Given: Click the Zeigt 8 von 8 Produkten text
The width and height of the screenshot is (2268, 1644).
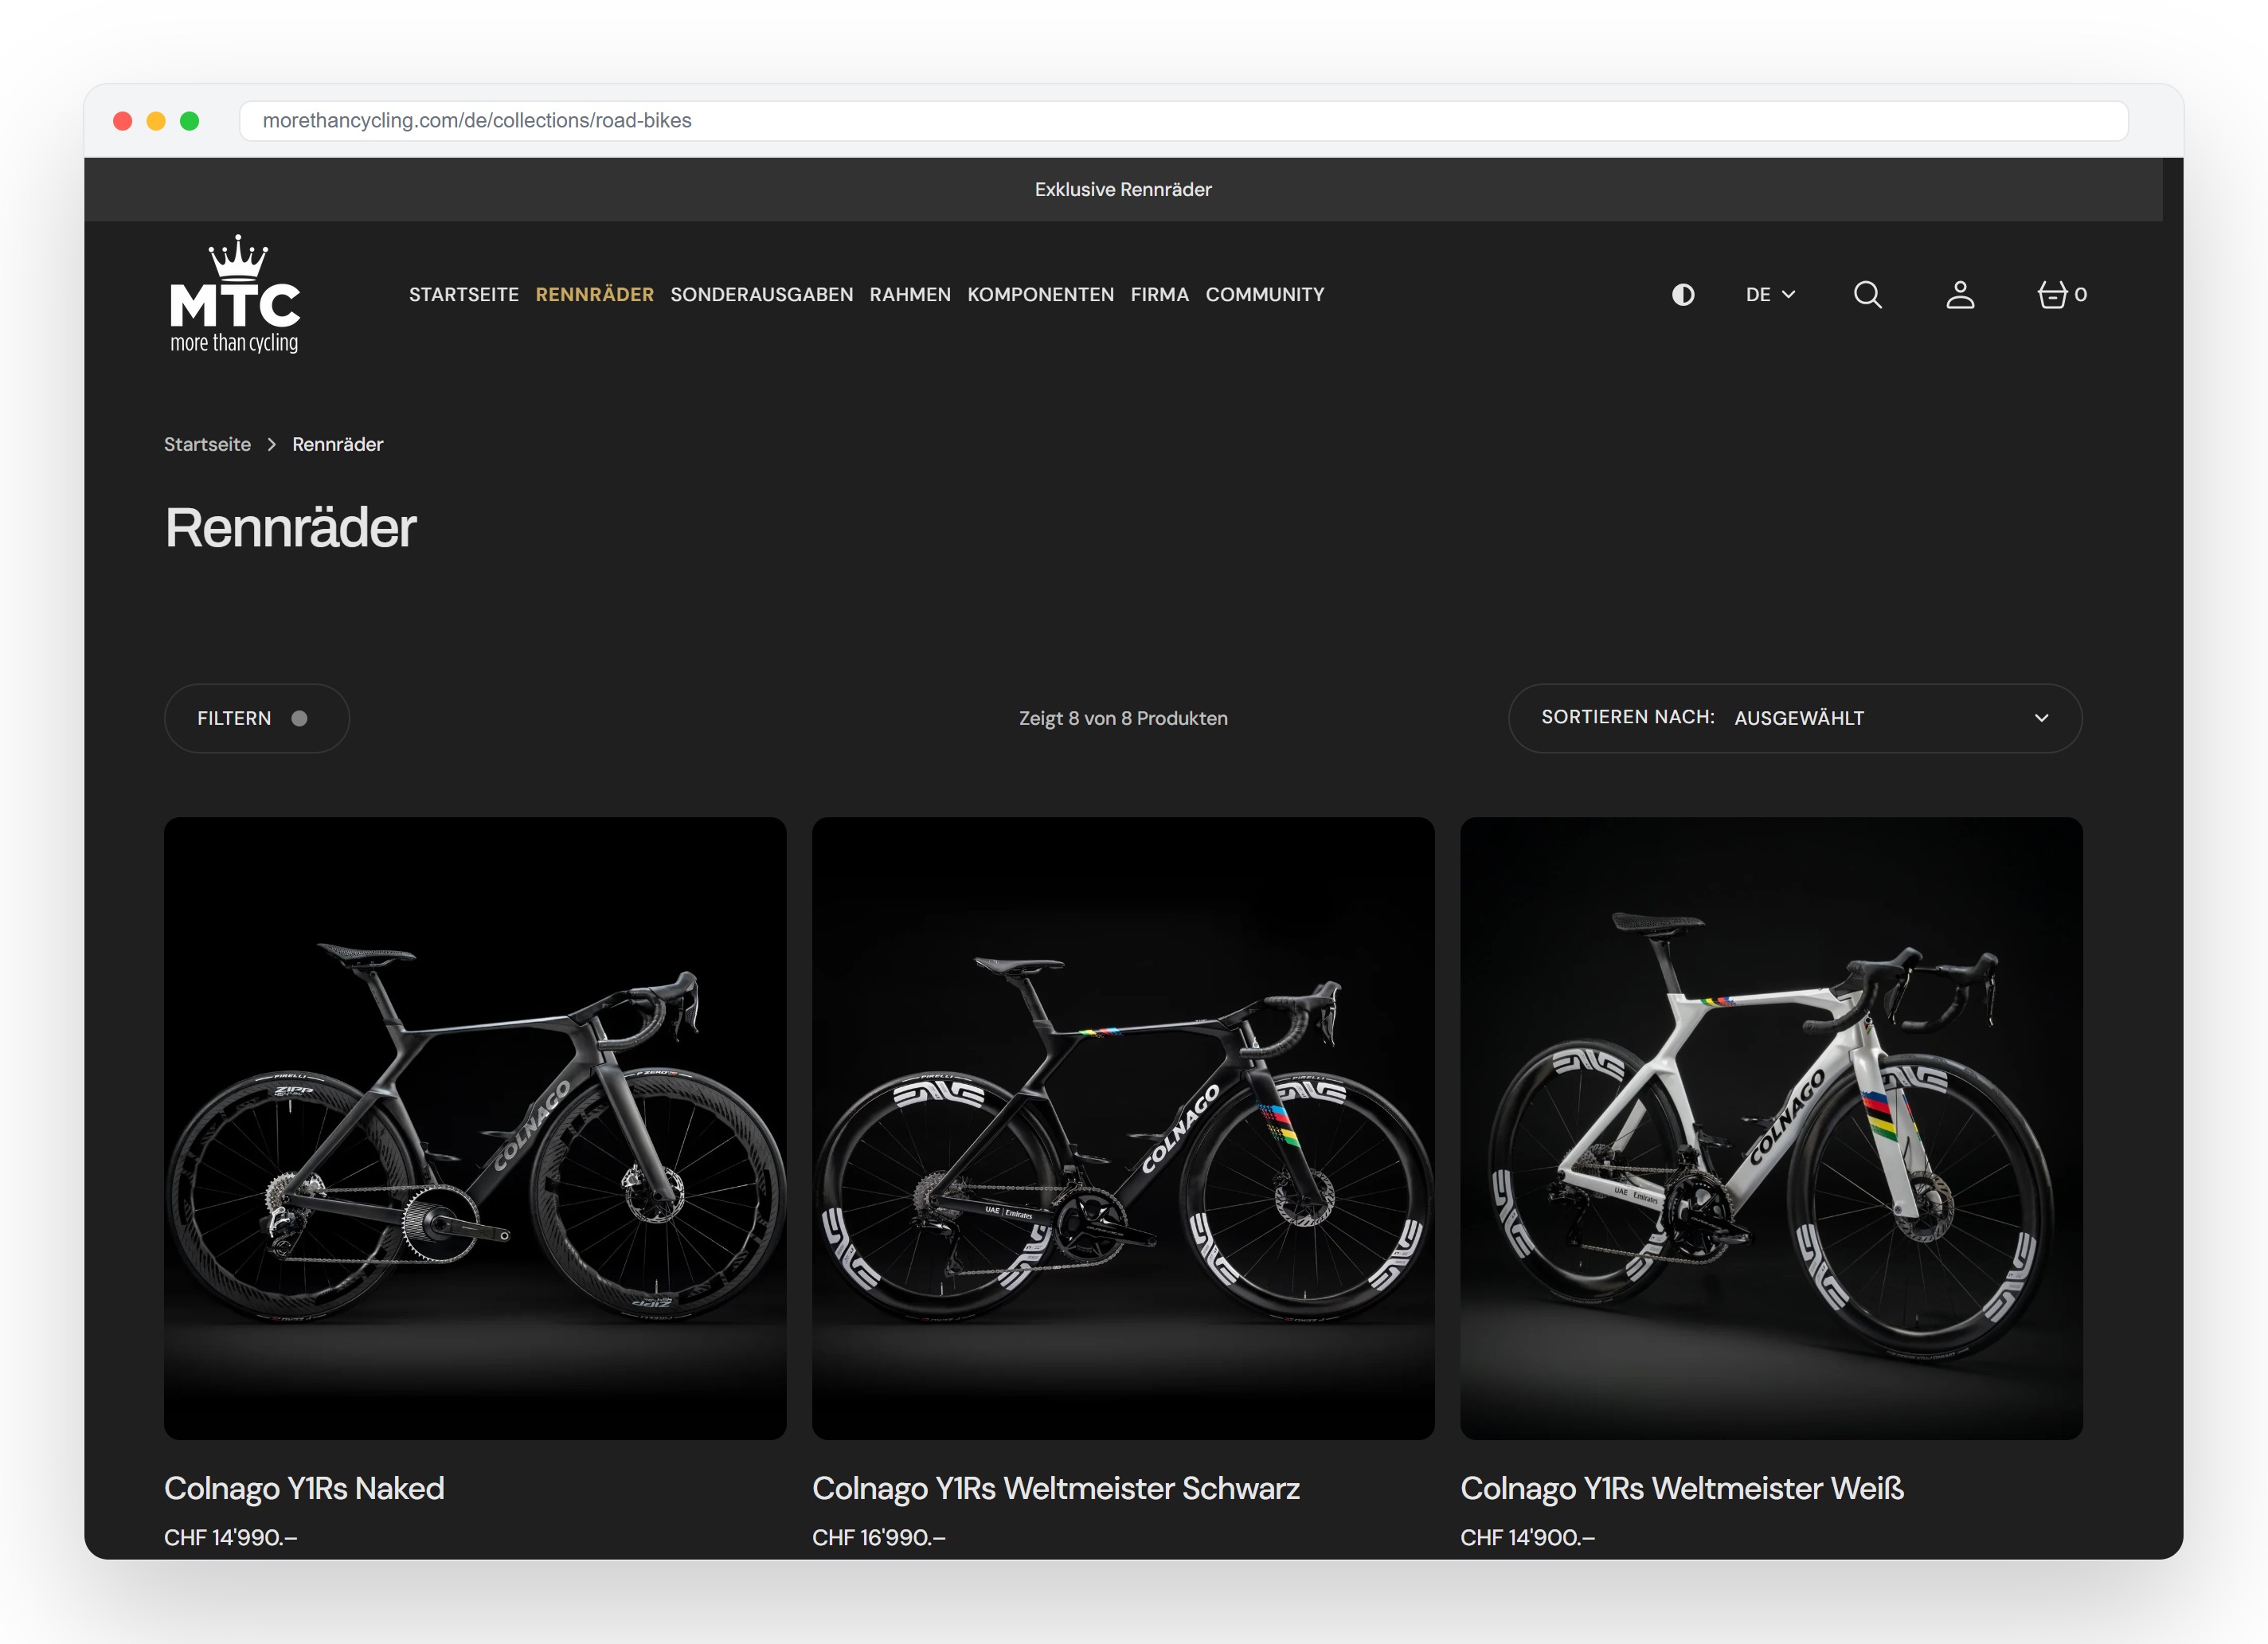Looking at the screenshot, I should click(1123, 718).
